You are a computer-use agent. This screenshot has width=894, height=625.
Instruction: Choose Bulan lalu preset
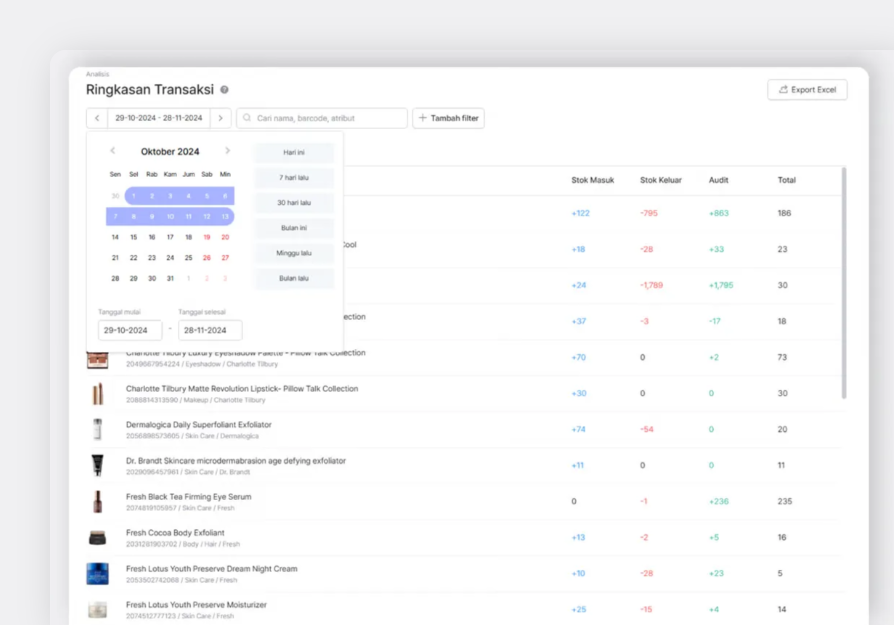(x=294, y=278)
